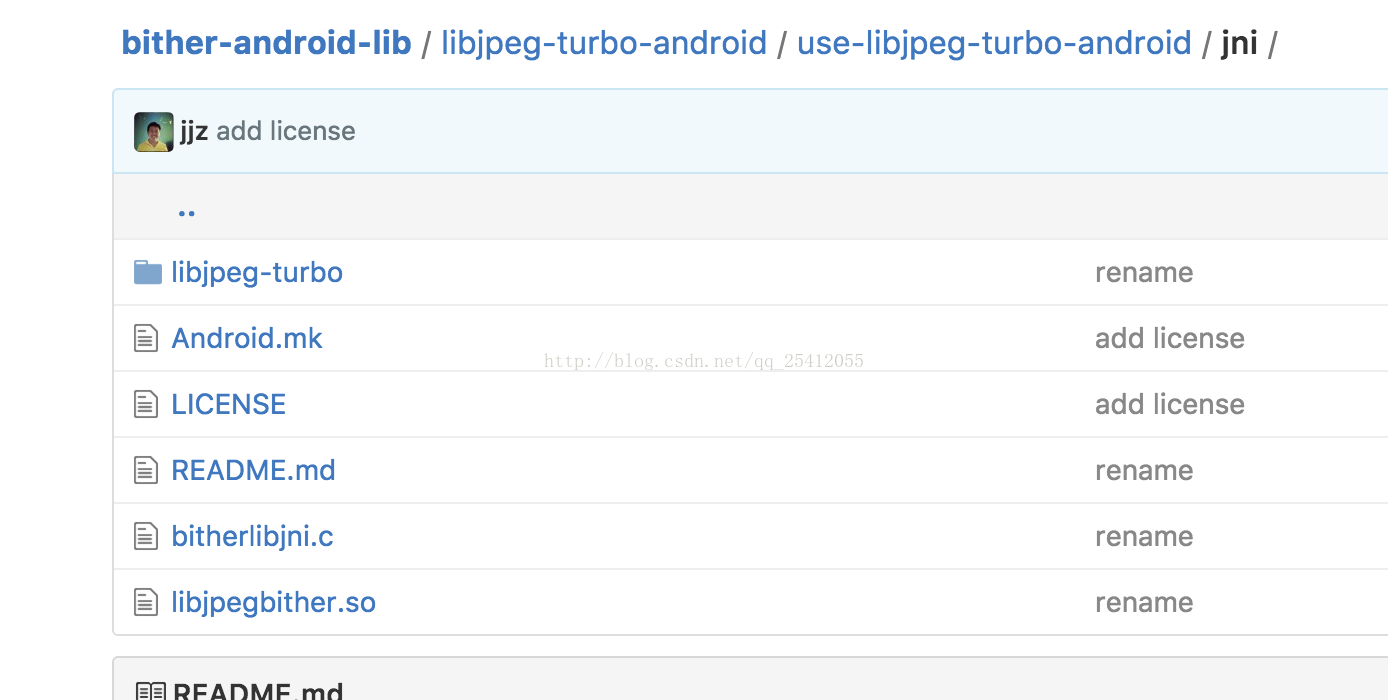Image resolution: width=1388 pixels, height=700 pixels.
Task: Go to libjpeg-turbo-android breadcrumb
Action: tap(604, 43)
